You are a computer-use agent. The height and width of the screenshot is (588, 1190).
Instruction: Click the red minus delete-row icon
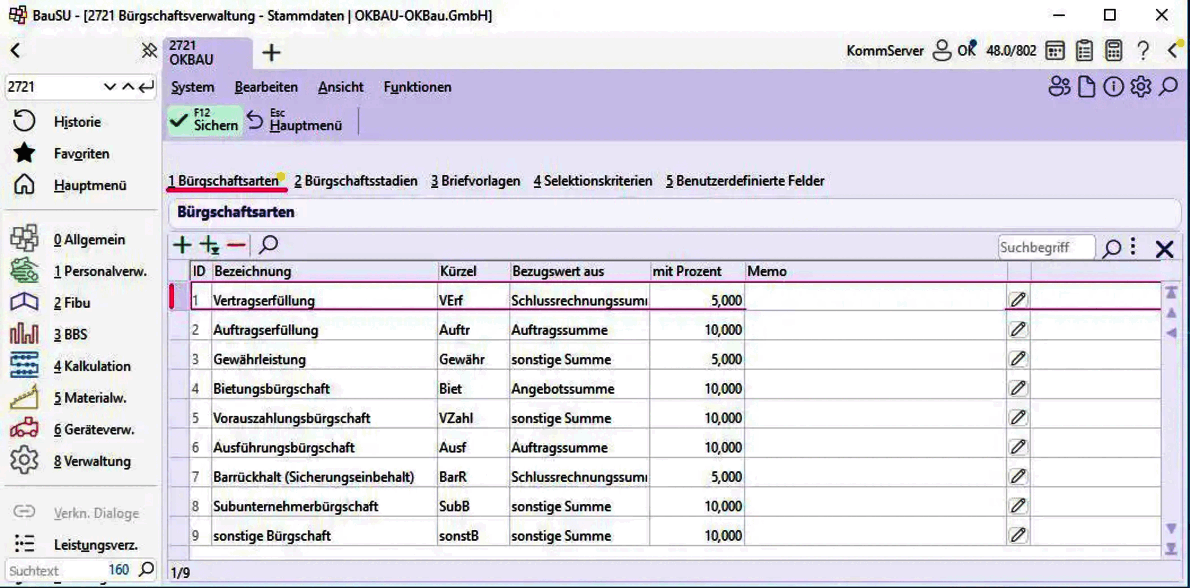(x=236, y=245)
